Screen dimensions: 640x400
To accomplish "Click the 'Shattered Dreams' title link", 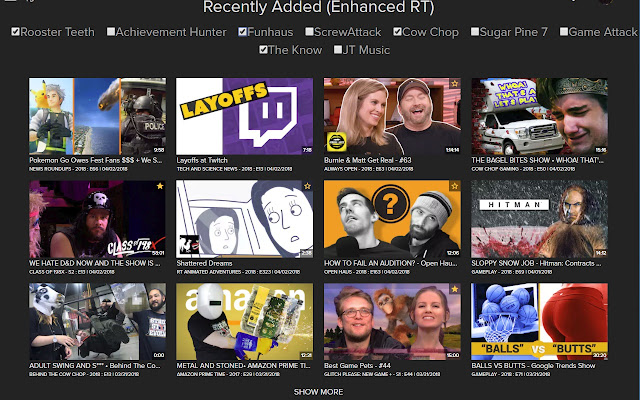I will pos(204,263).
